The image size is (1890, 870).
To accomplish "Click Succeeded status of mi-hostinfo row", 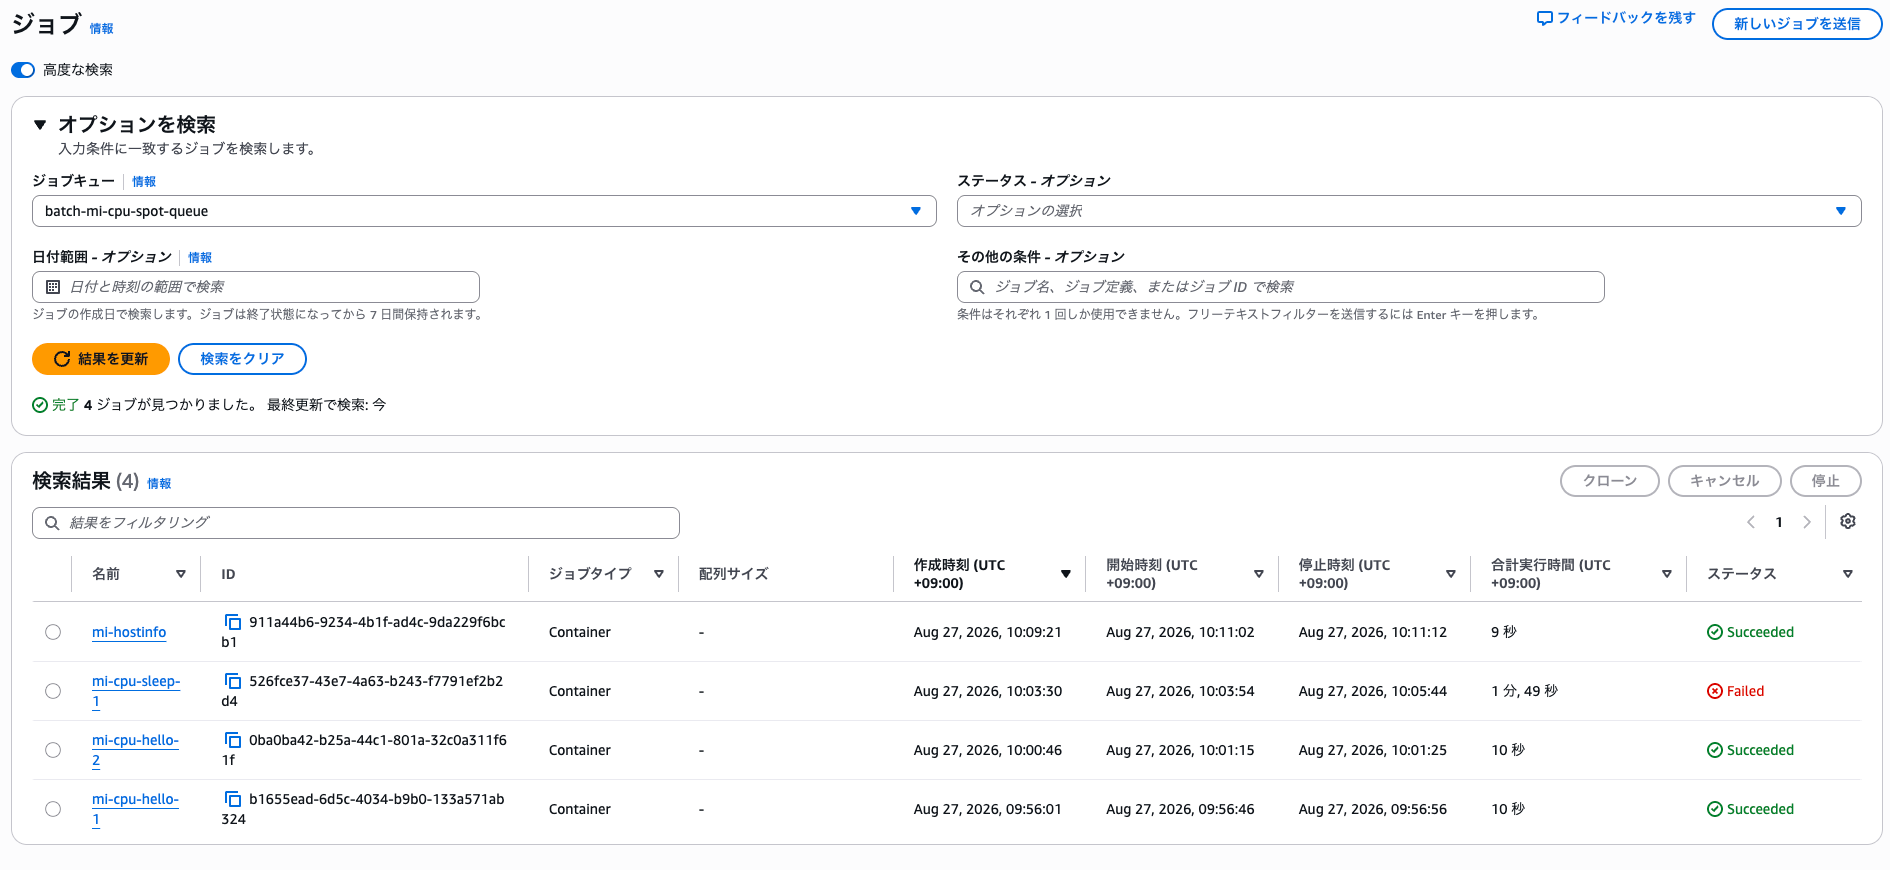I will [1750, 632].
